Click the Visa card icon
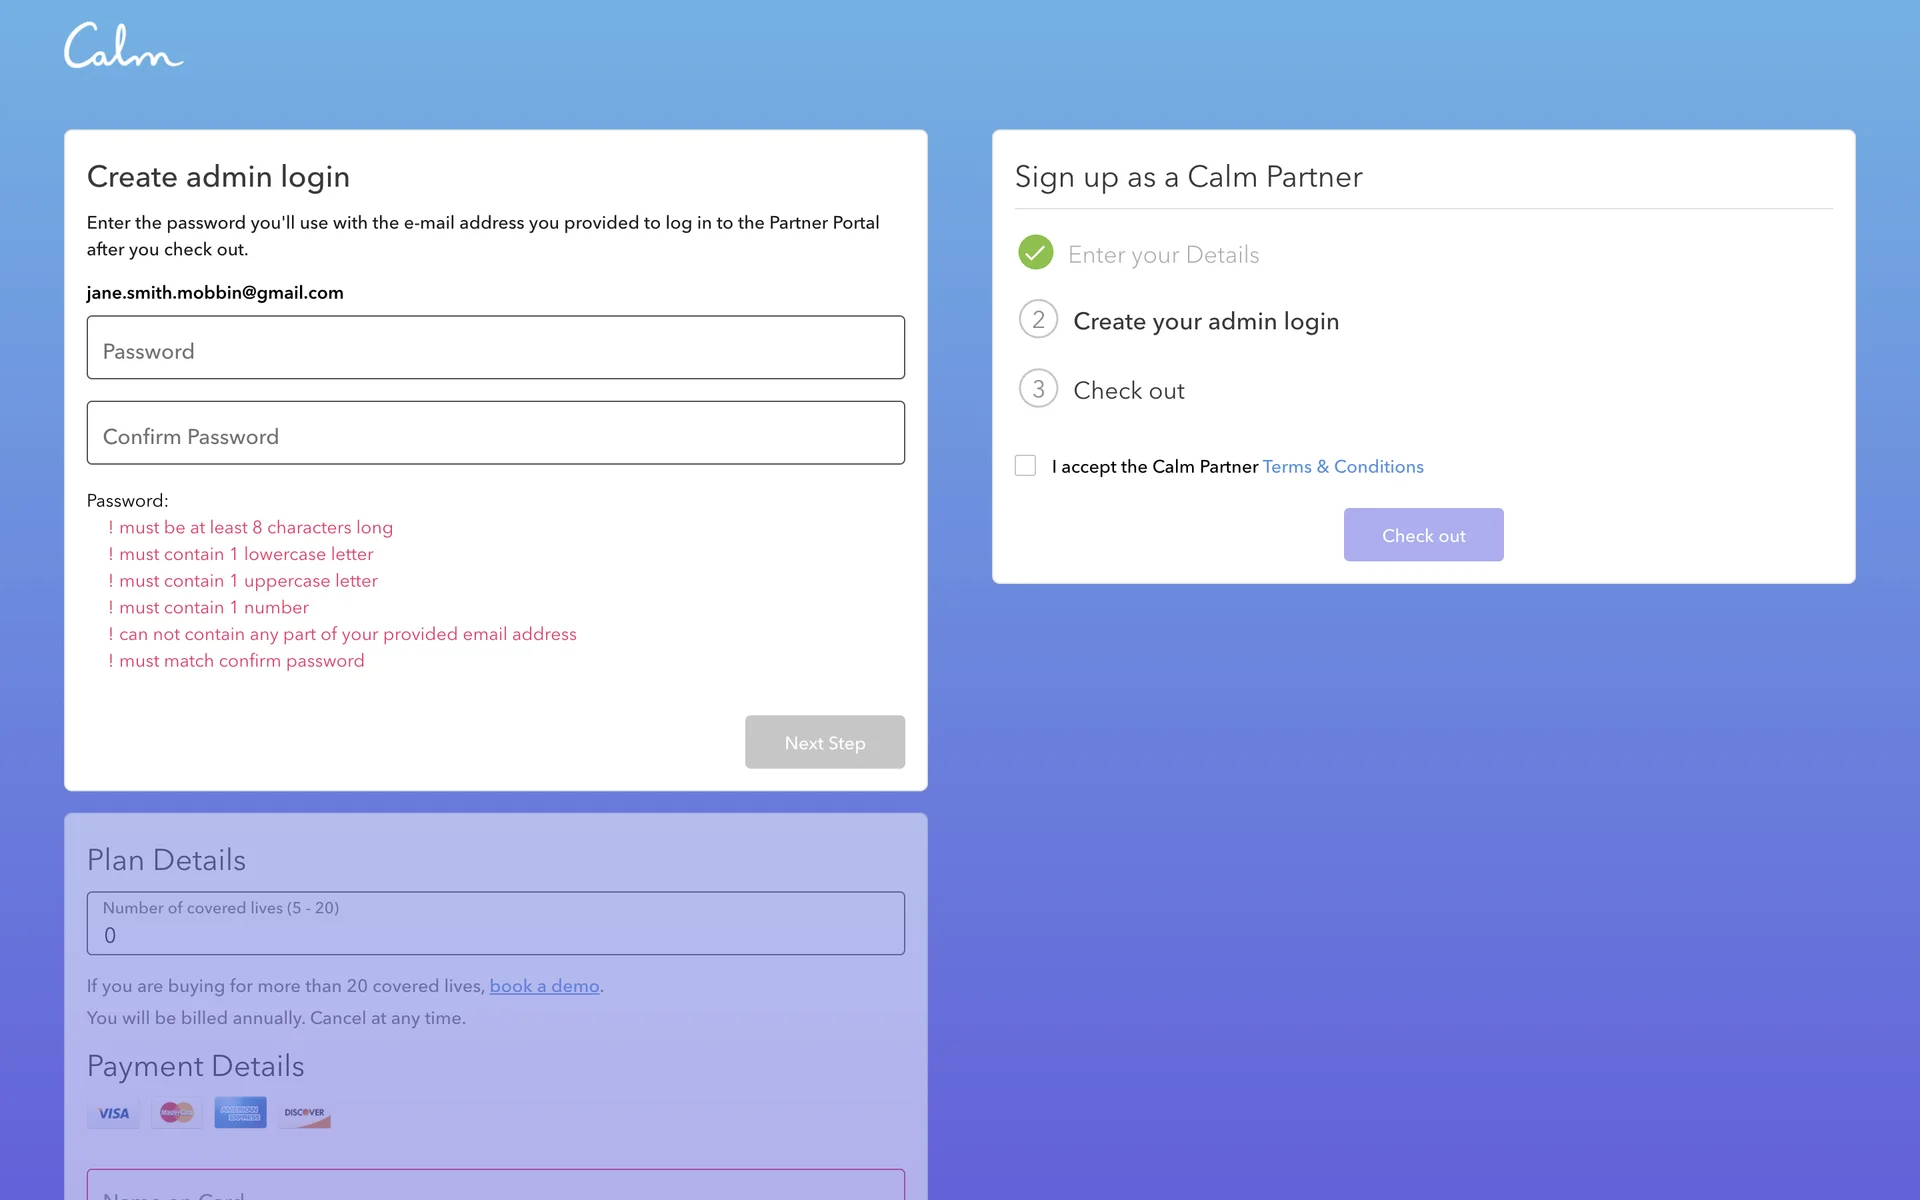Viewport: 1920px width, 1200px height. (113, 1113)
